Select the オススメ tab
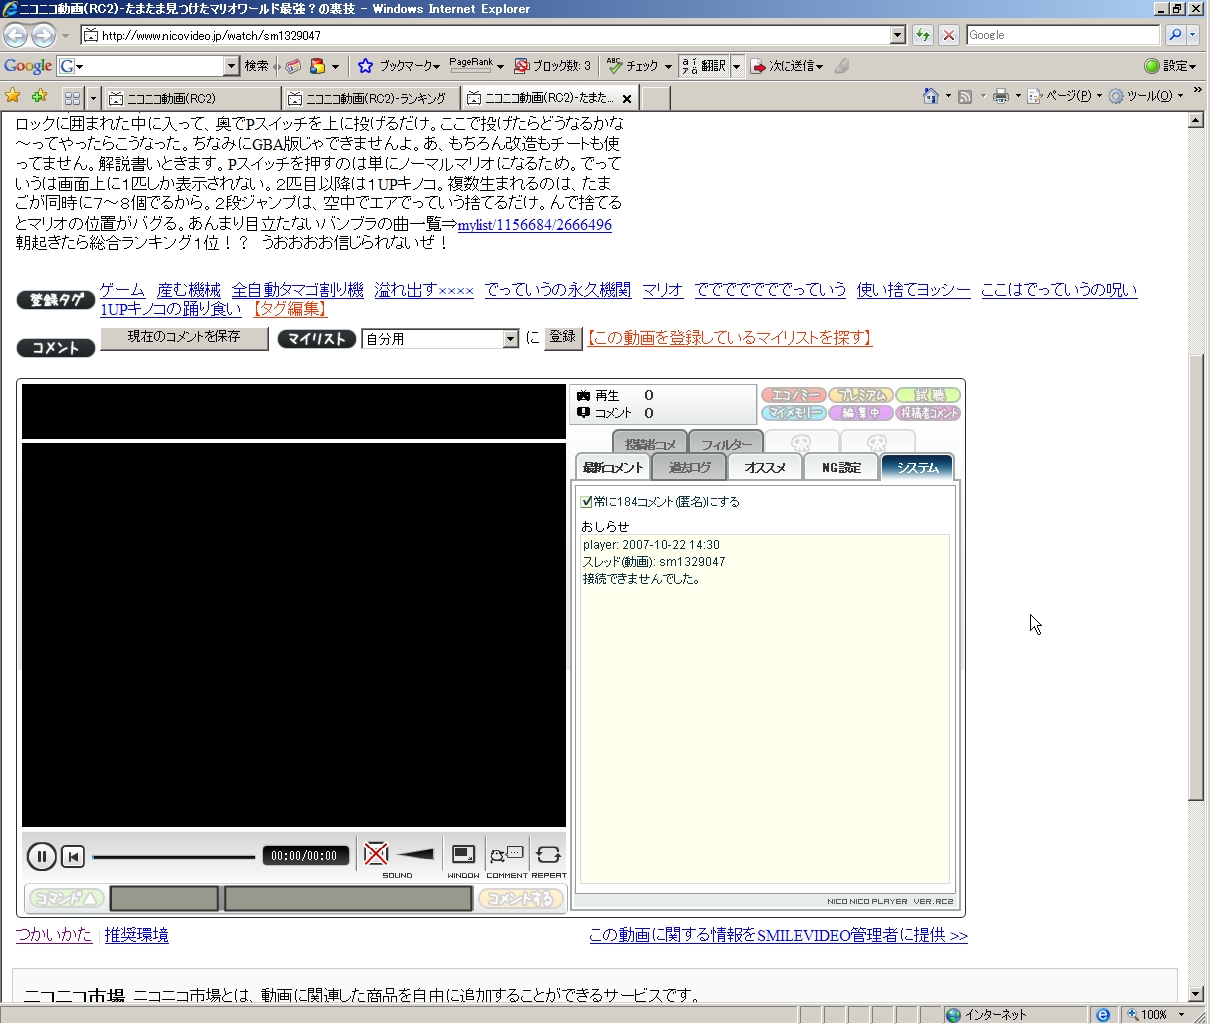 [x=765, y=467]
